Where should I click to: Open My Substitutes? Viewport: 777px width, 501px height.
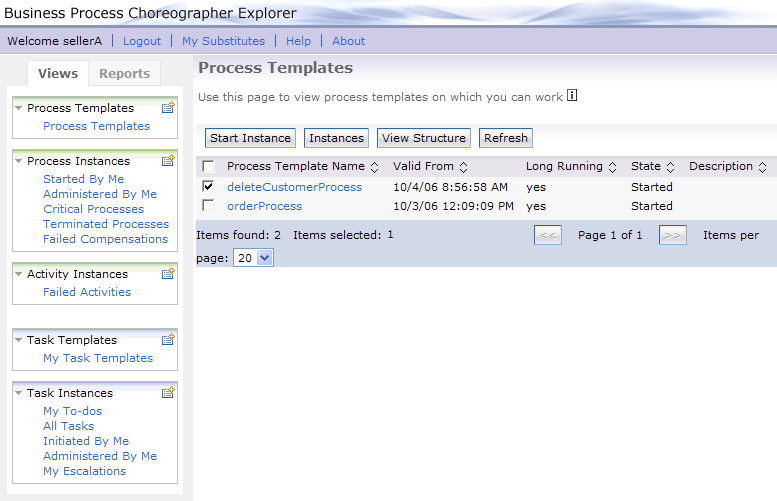coord(223,41)
